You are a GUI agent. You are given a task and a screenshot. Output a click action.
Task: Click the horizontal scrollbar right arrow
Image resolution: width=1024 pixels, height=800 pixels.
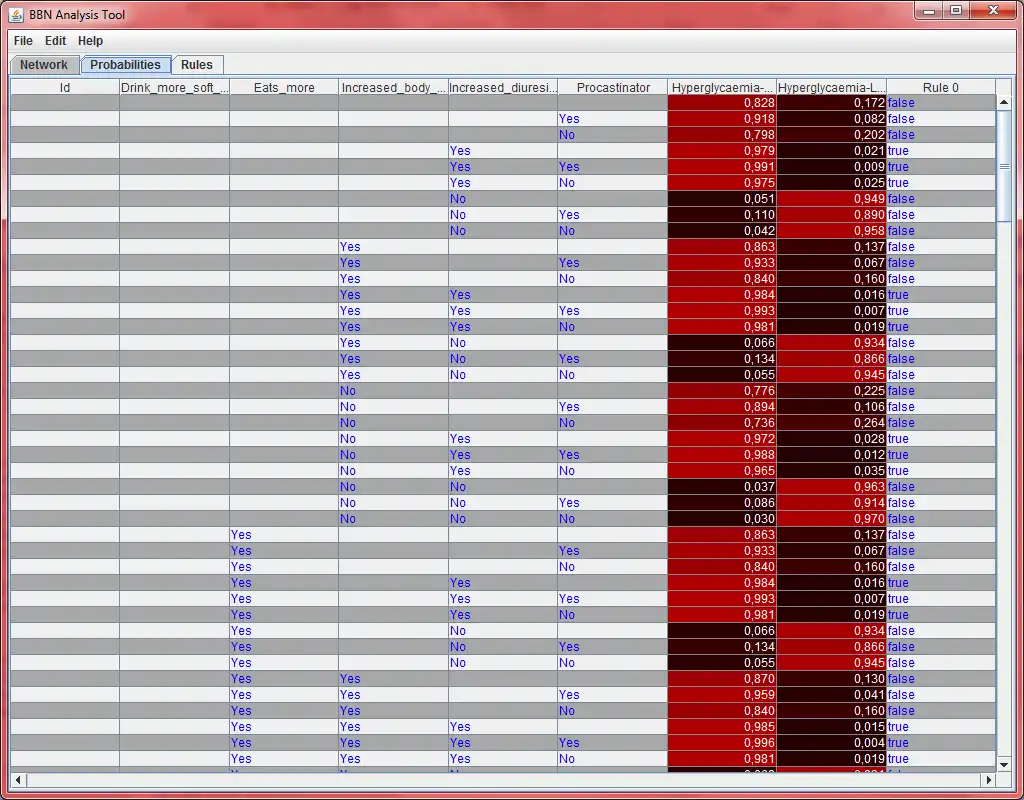(x=989, y=780)
